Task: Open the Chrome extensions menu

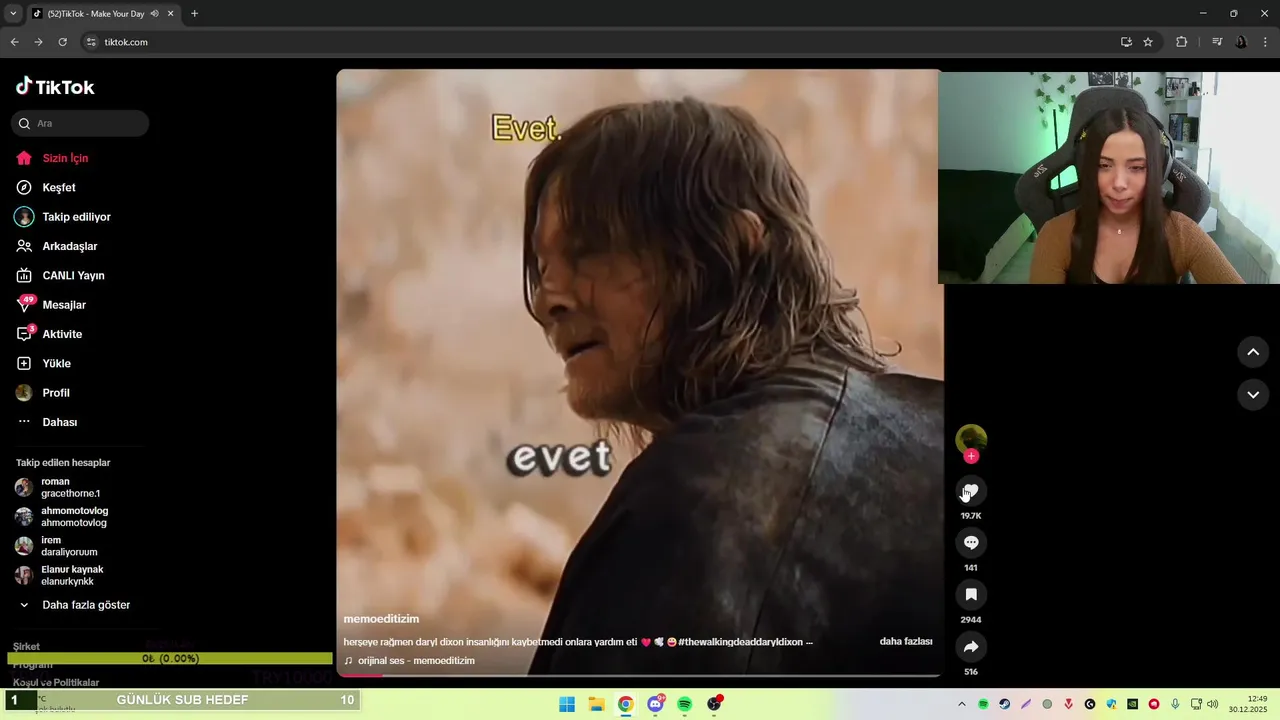Action: pyautogui.click(x=1182, y=42)
